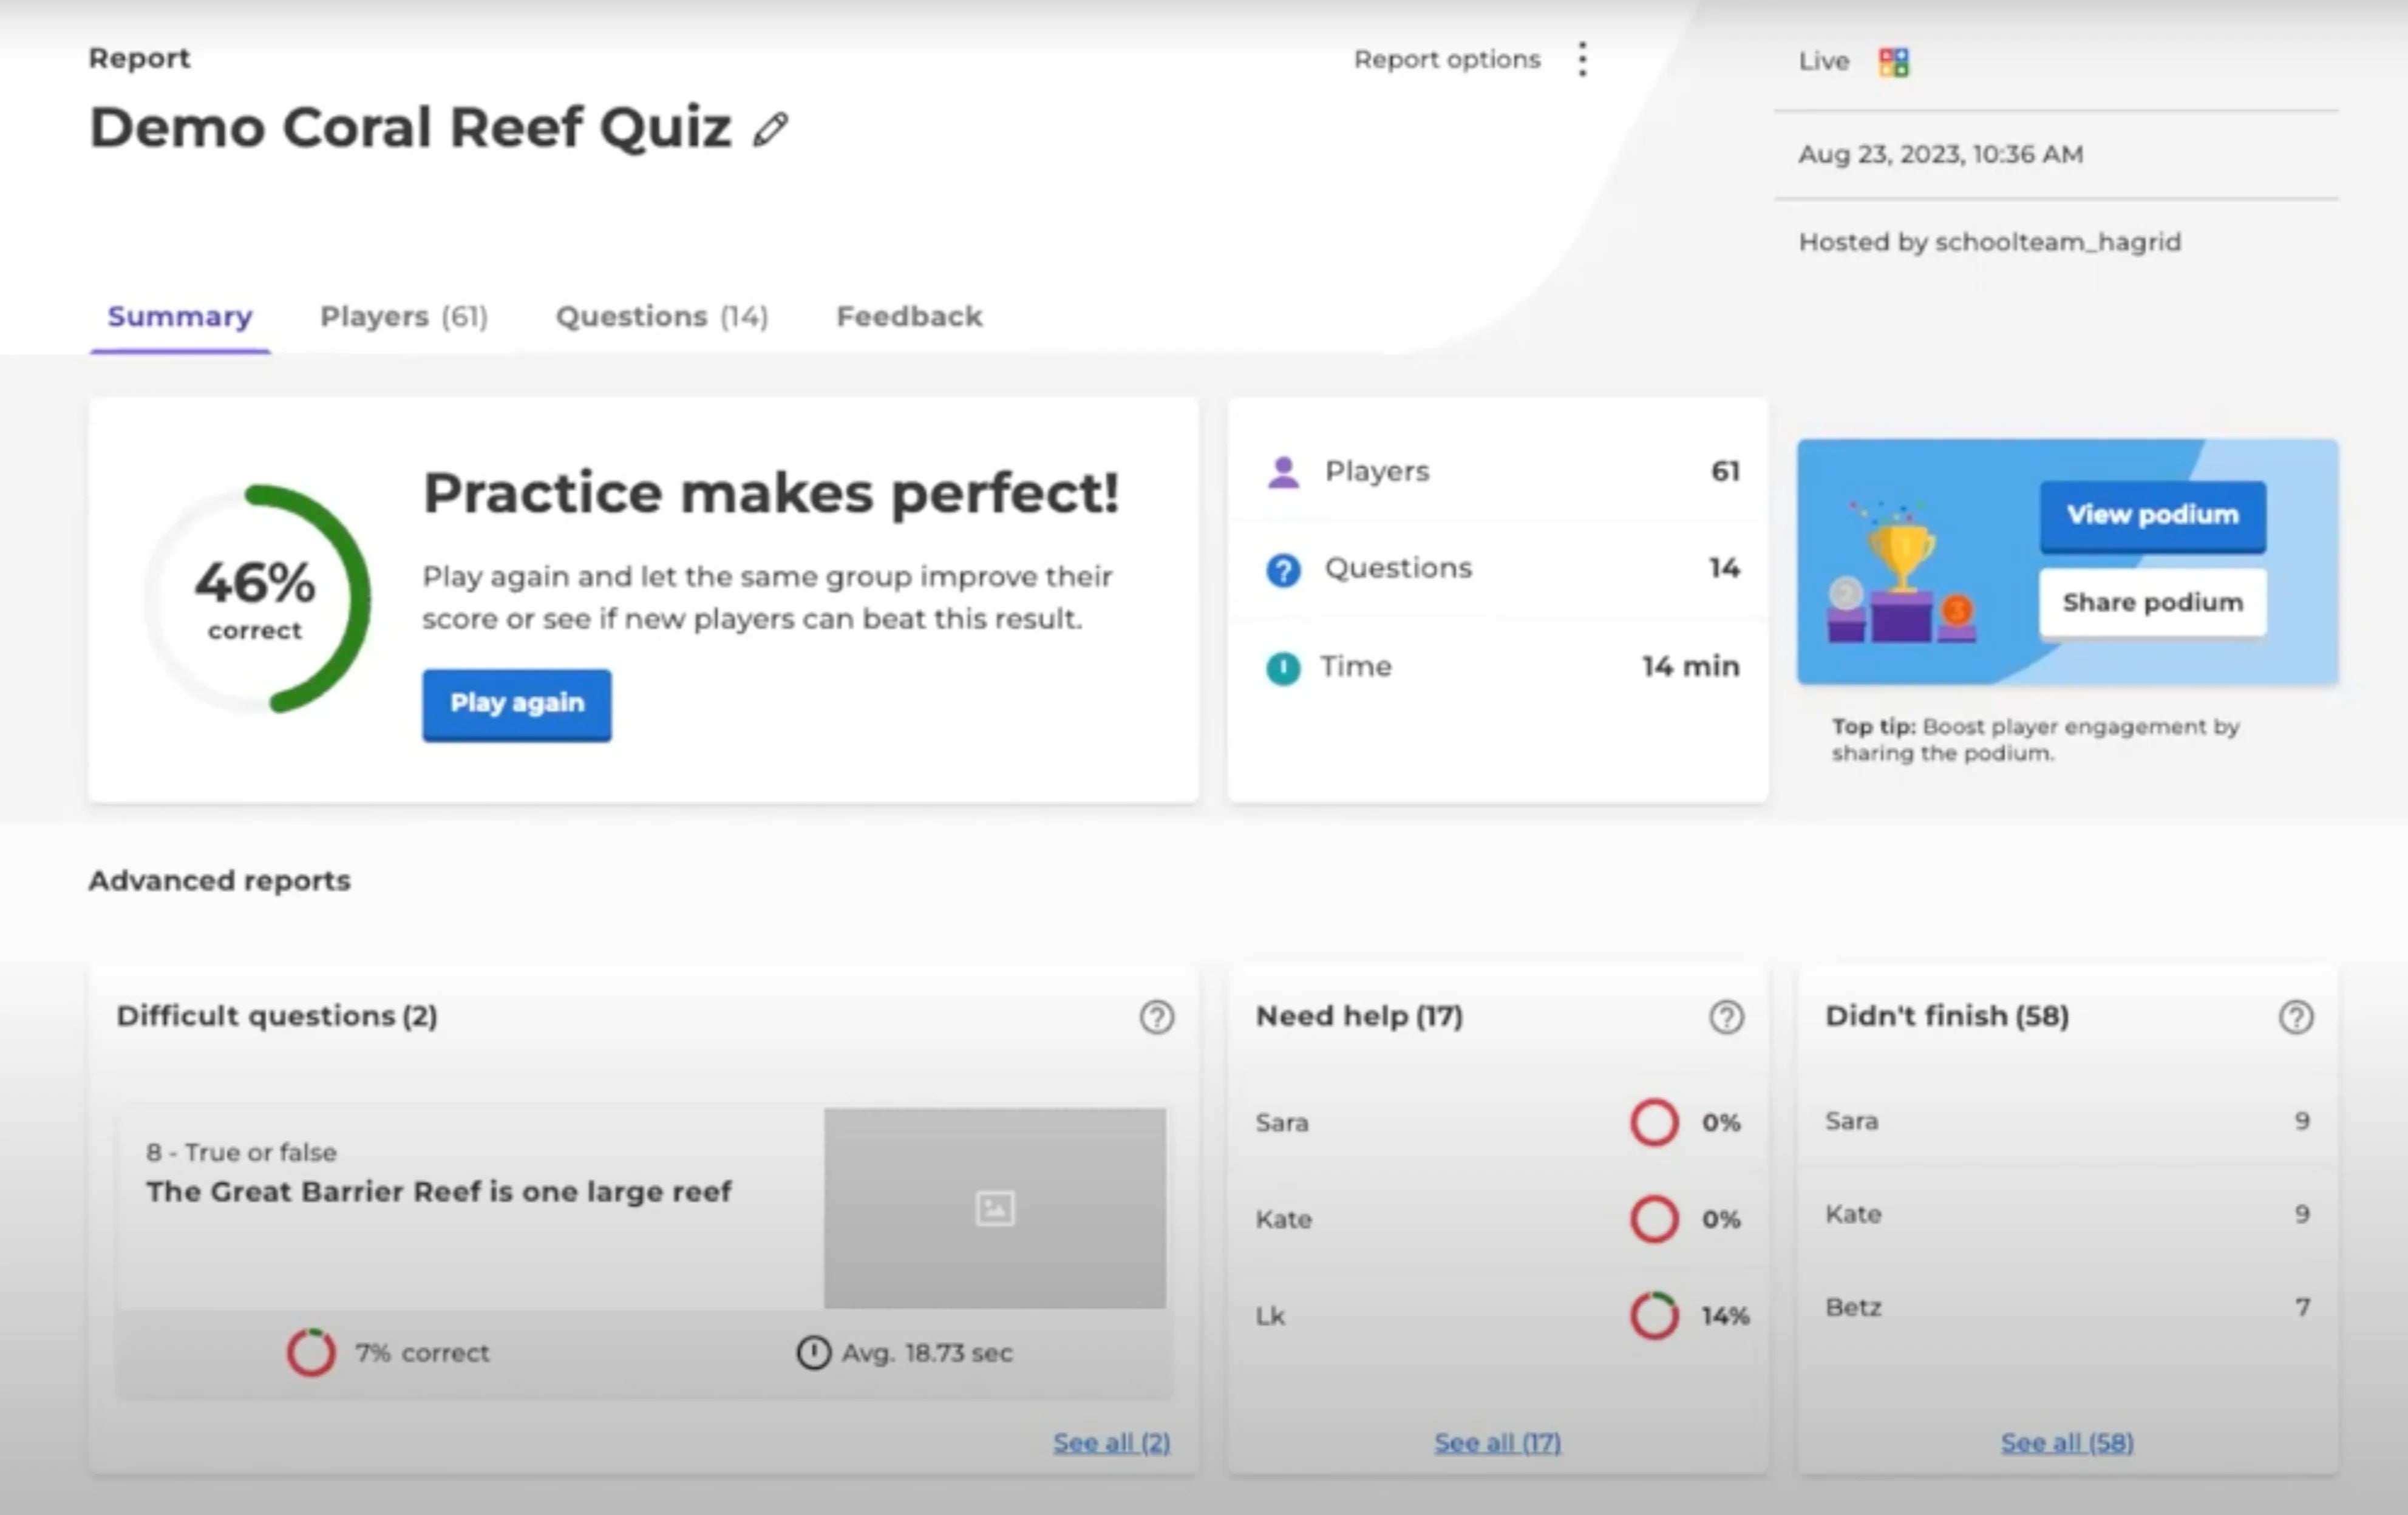
Task: Click the teal Time clock icon
Action: (1283, 668)
